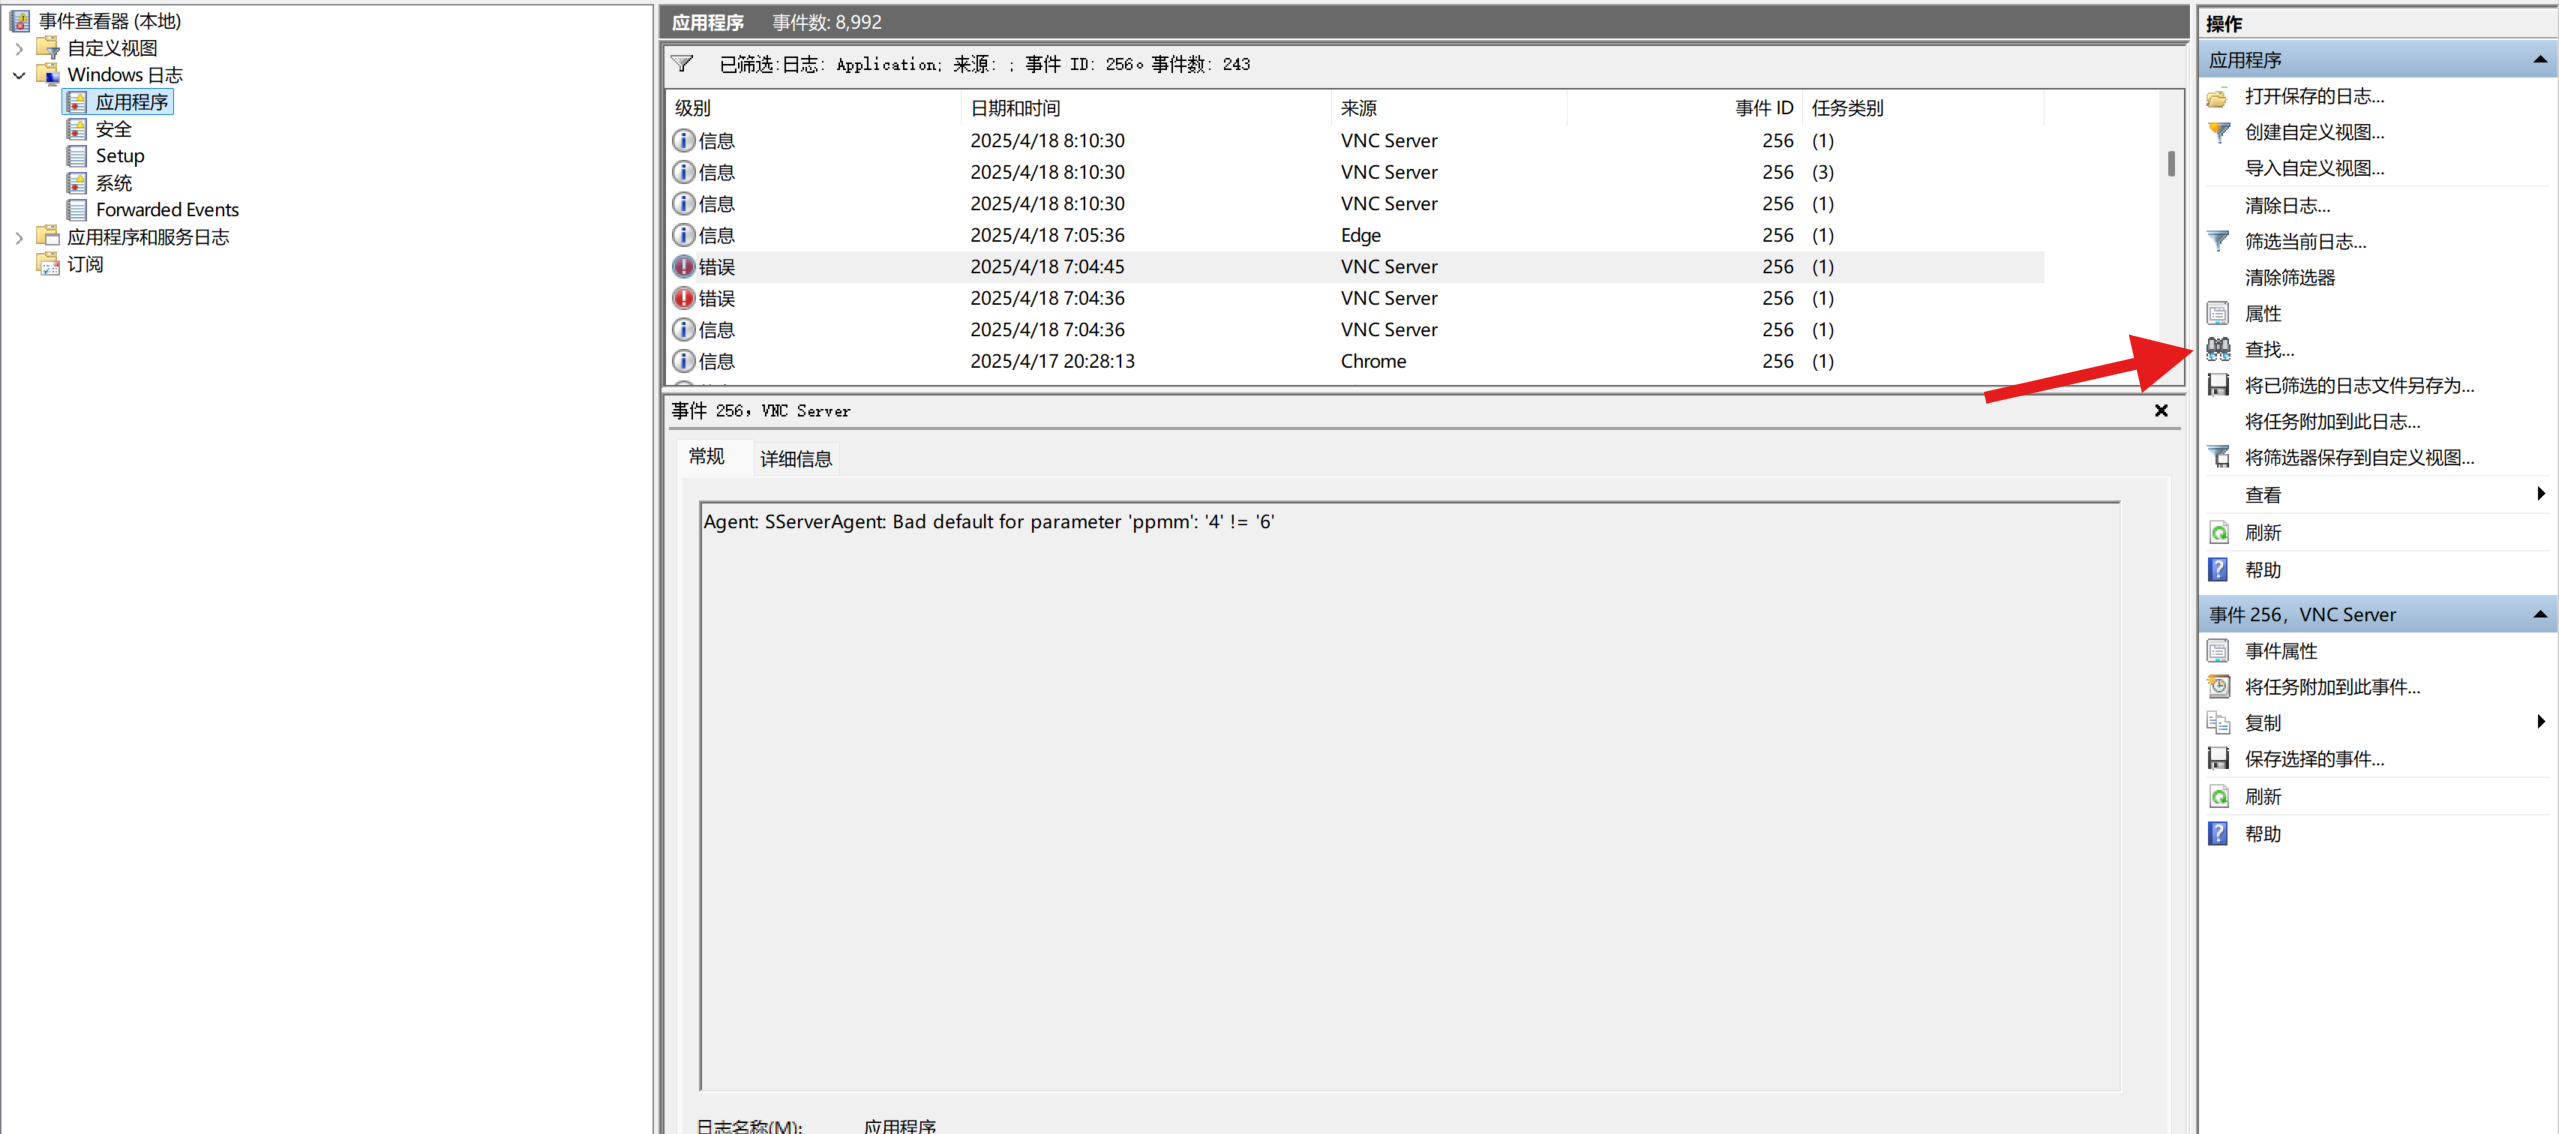Click 清除筛选器 action
This screenshot has width=2559, height=1134.
point(2289,277)
